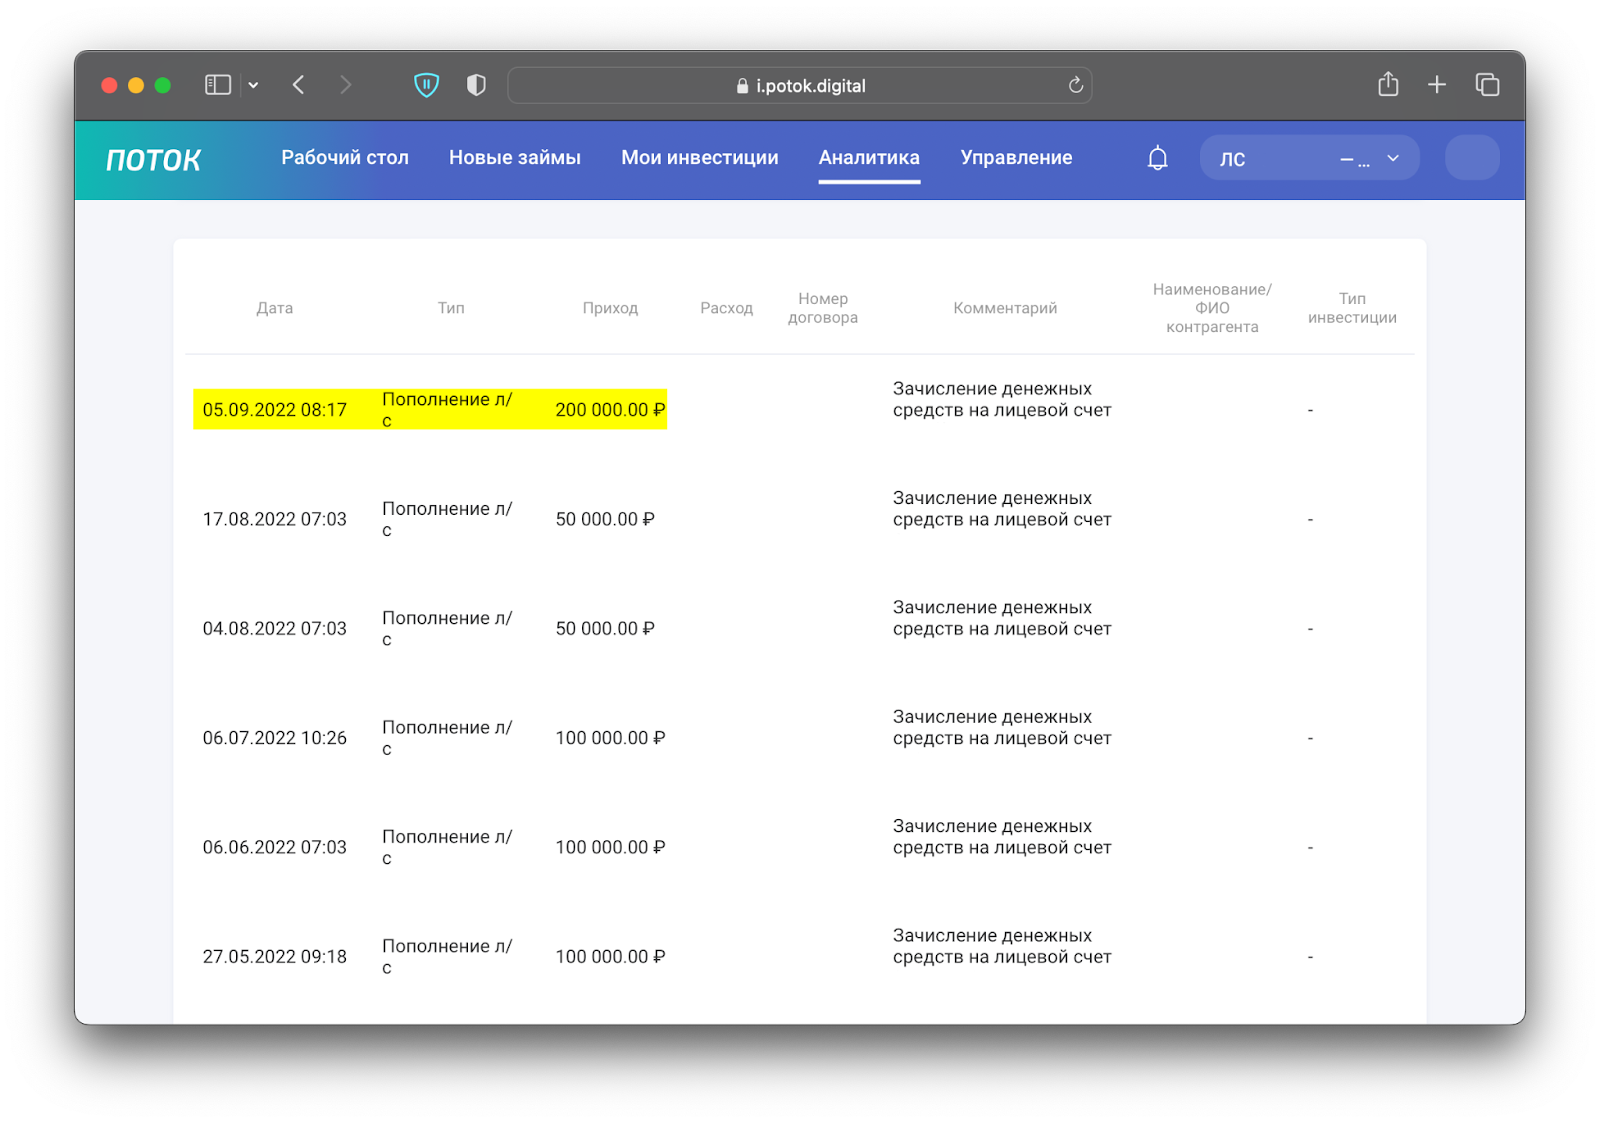Click 100 000.00 ₽ in 06.06.2022 row
This screenshot has height=1123, width=1600.
click(610, 847)
